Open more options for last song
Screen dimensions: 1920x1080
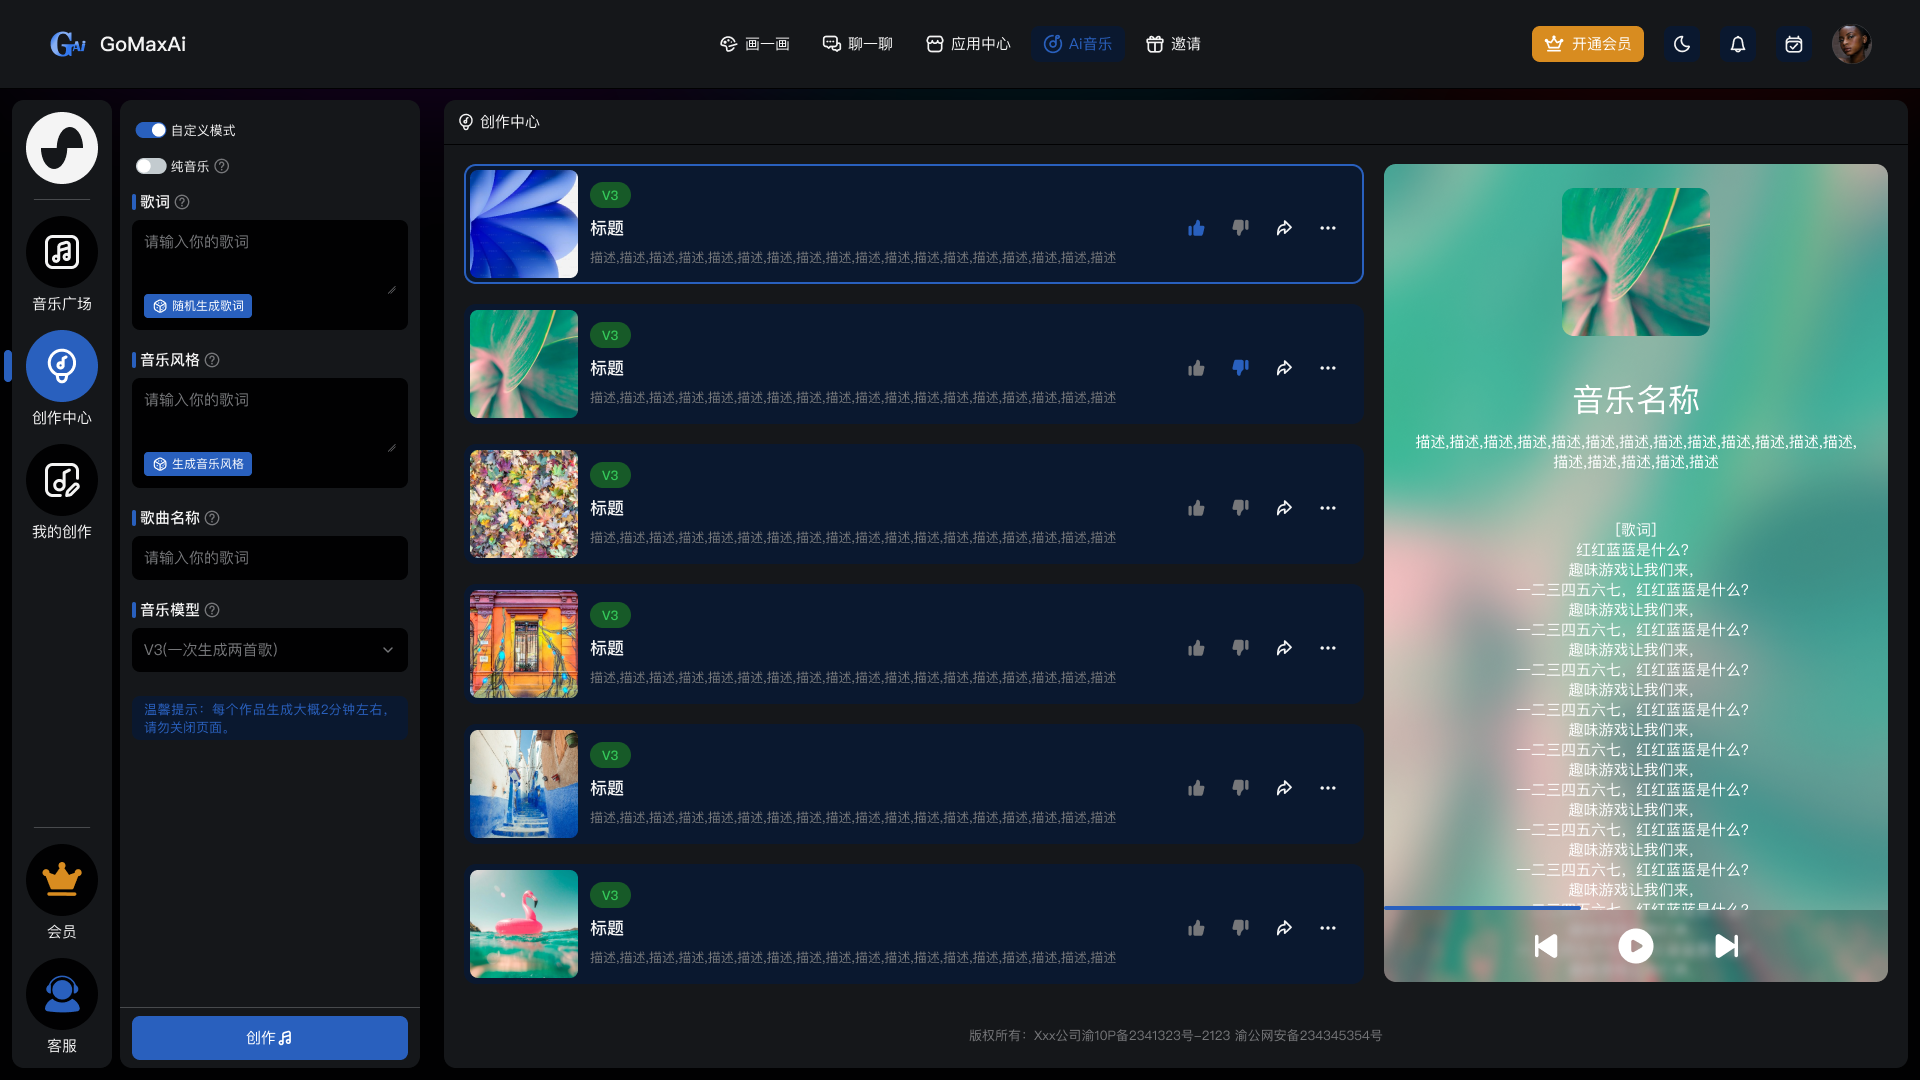(x=1328, y=928)
